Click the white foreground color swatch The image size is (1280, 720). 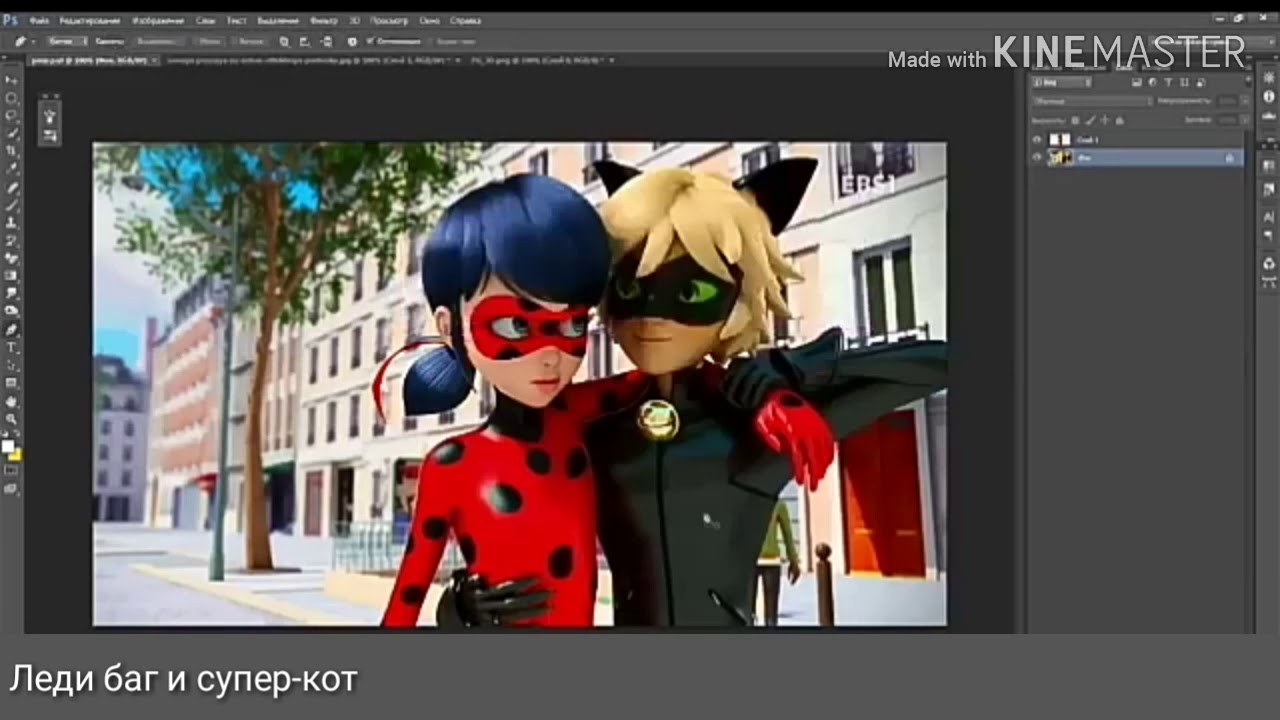[x=8, y=446]
